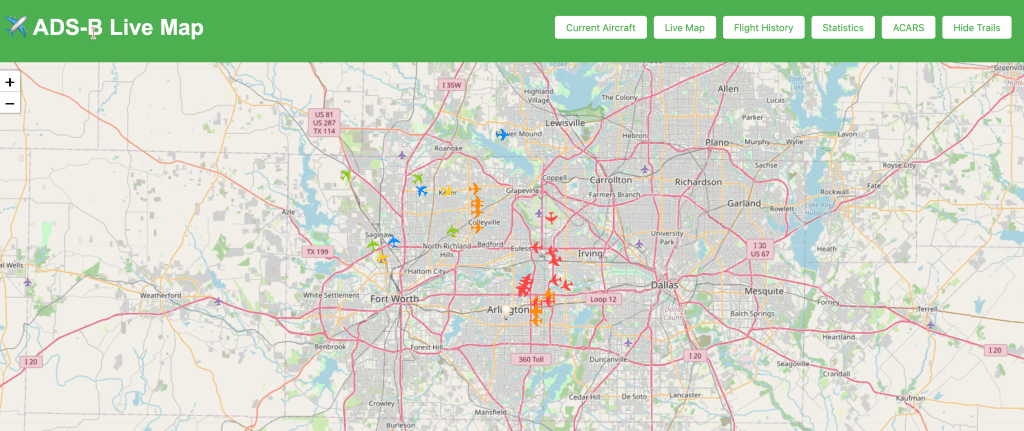
Task: Toggle the Hide Trails button
Action: pyautogui.click(x=976, y=27)
